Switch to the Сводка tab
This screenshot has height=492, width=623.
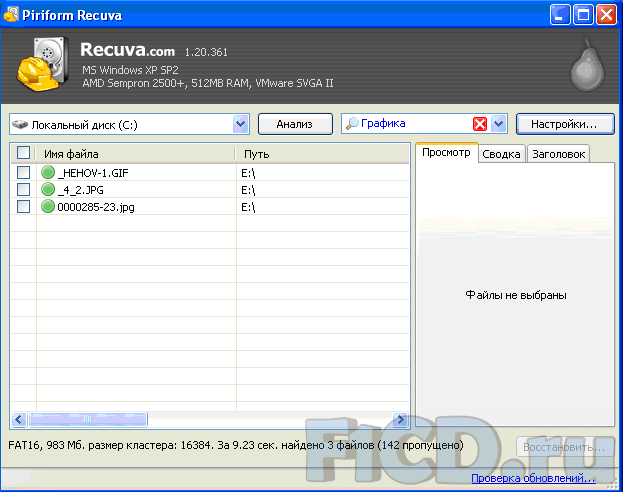(x=501, y=154)
